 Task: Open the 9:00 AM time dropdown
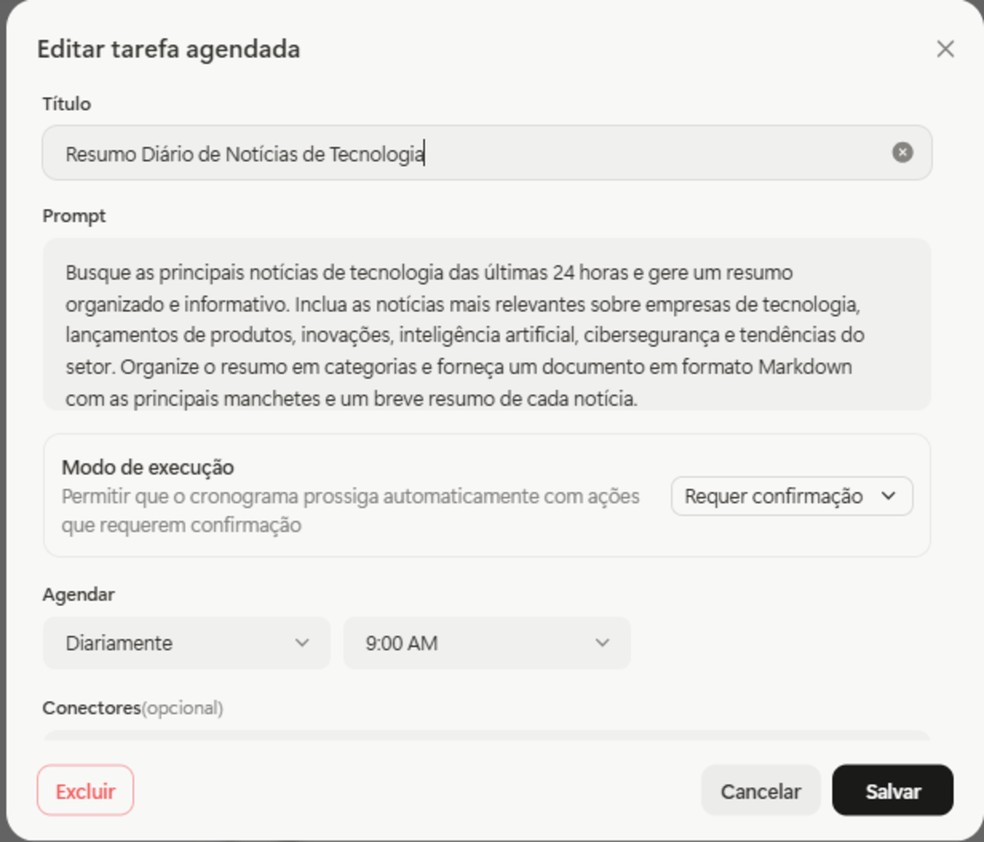point(486,643)
